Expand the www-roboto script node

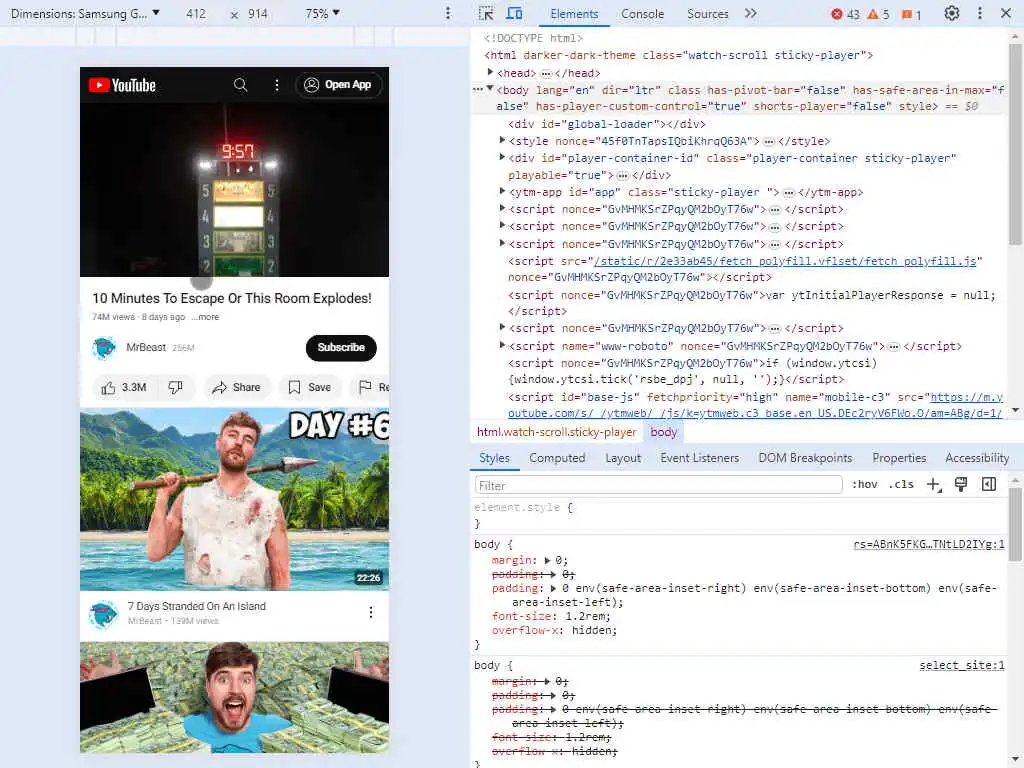[x=502, y=345]
